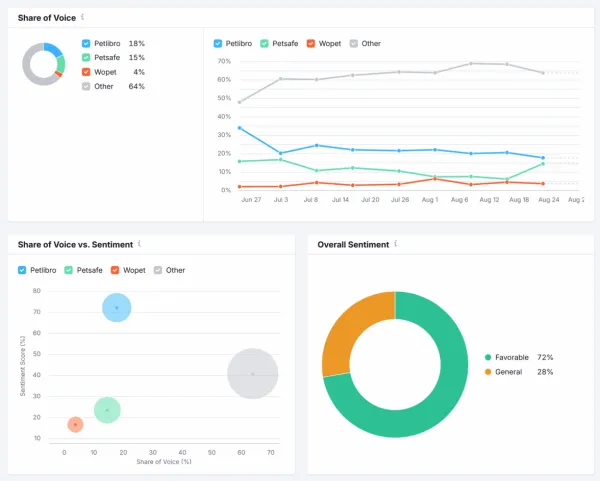Click the Favorable legend green dot
This screenshot has height=481, width=600.
[488, 357]
